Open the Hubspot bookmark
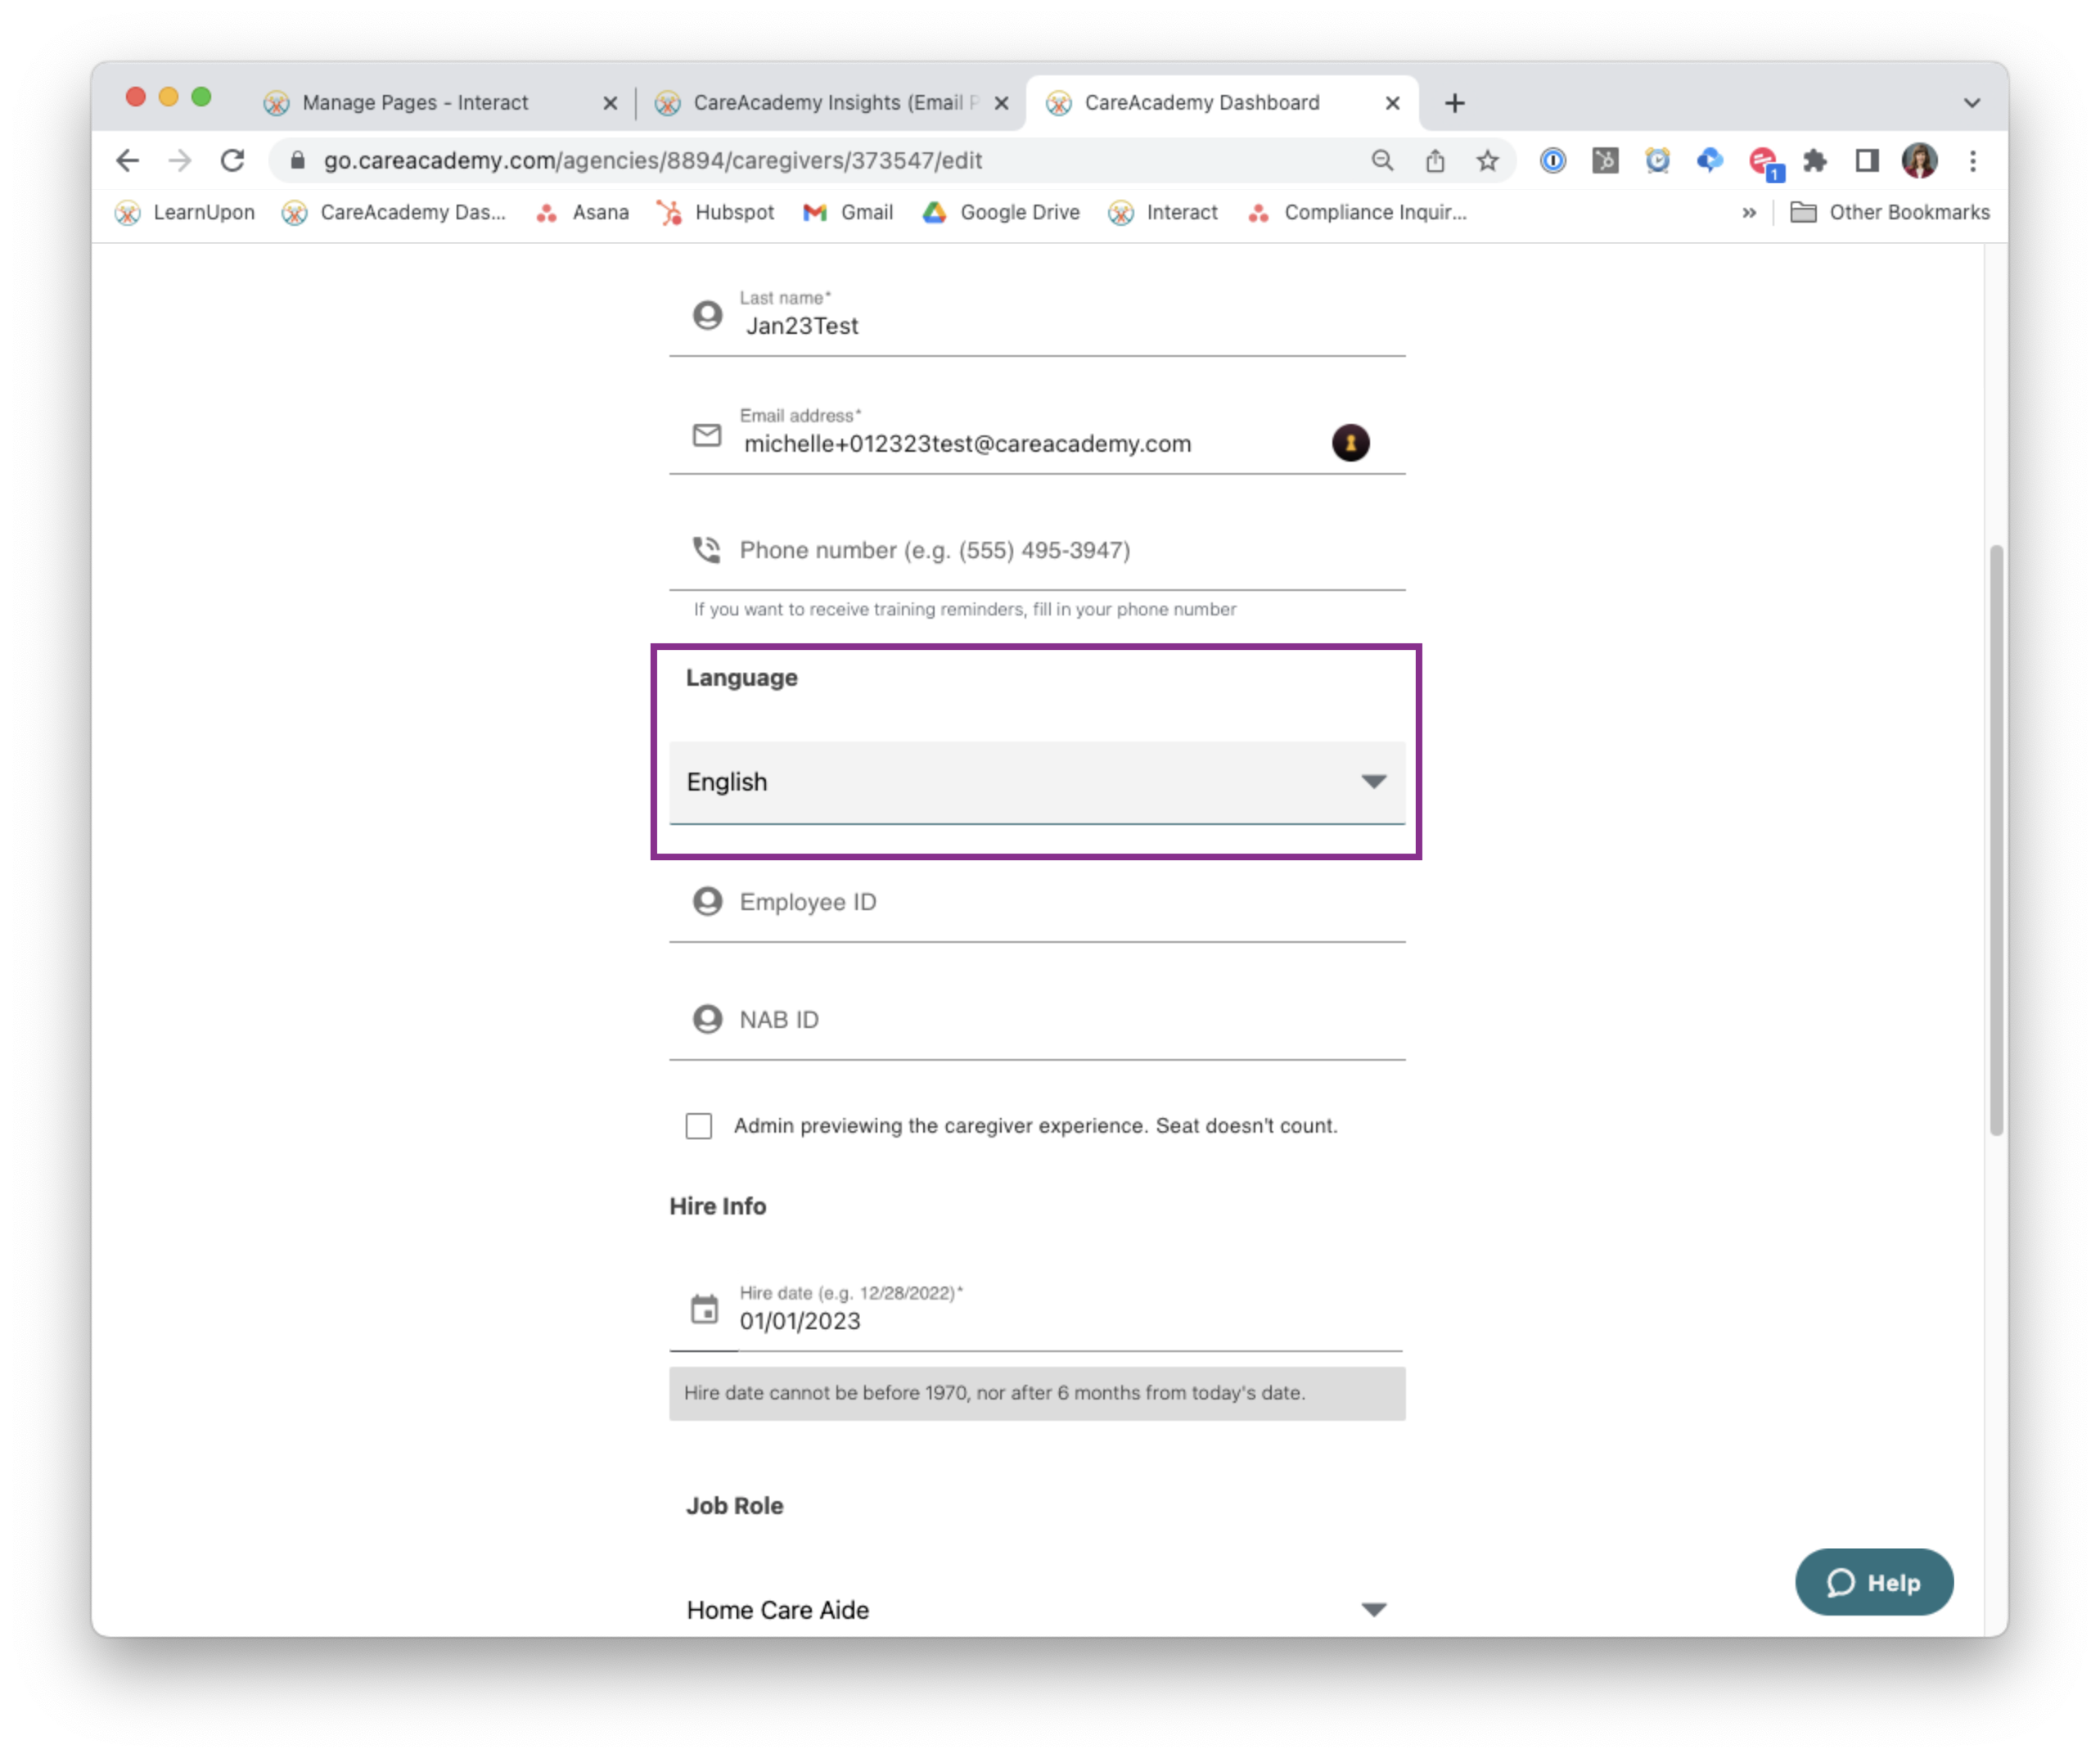2100x1758 pixels. (716, 213)
